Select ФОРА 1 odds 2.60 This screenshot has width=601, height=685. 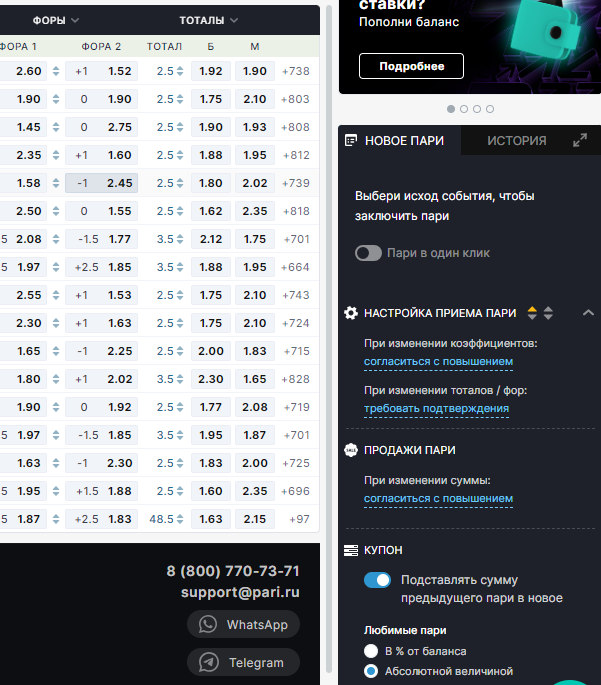tap(23, 71)
